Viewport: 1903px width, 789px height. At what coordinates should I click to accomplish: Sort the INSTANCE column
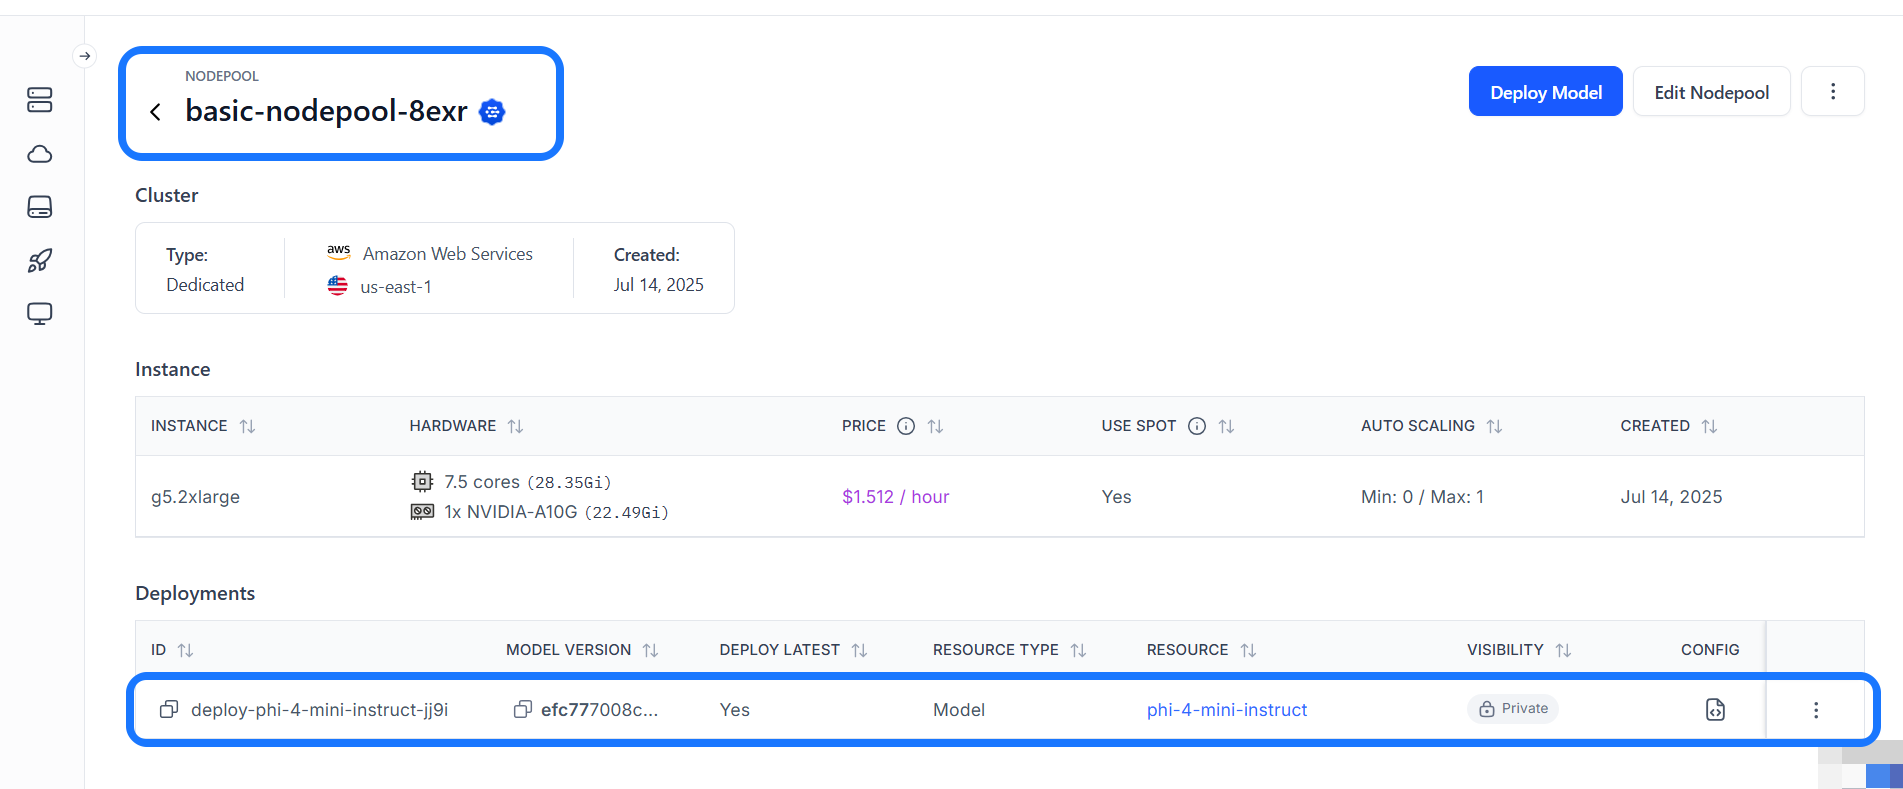click(247, 426)
